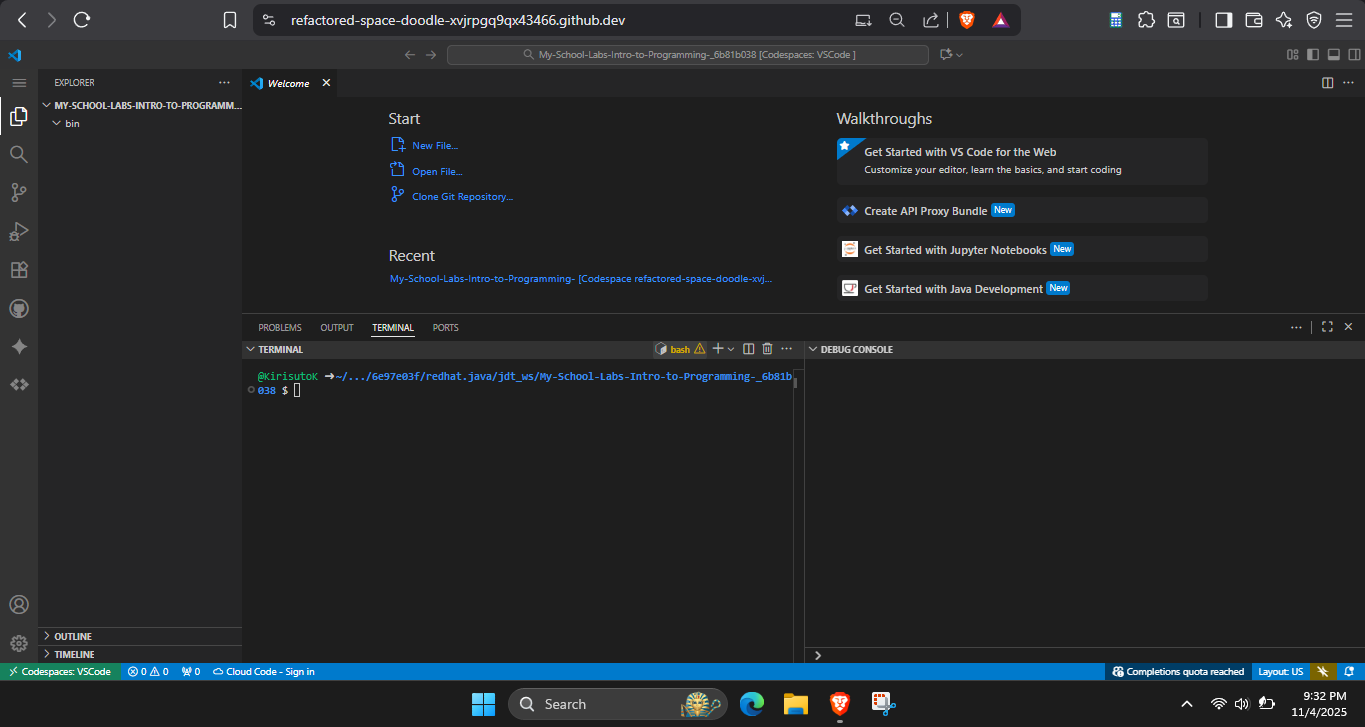Split the terminal pane
The image size is (1365, 727).
[748, 349]
